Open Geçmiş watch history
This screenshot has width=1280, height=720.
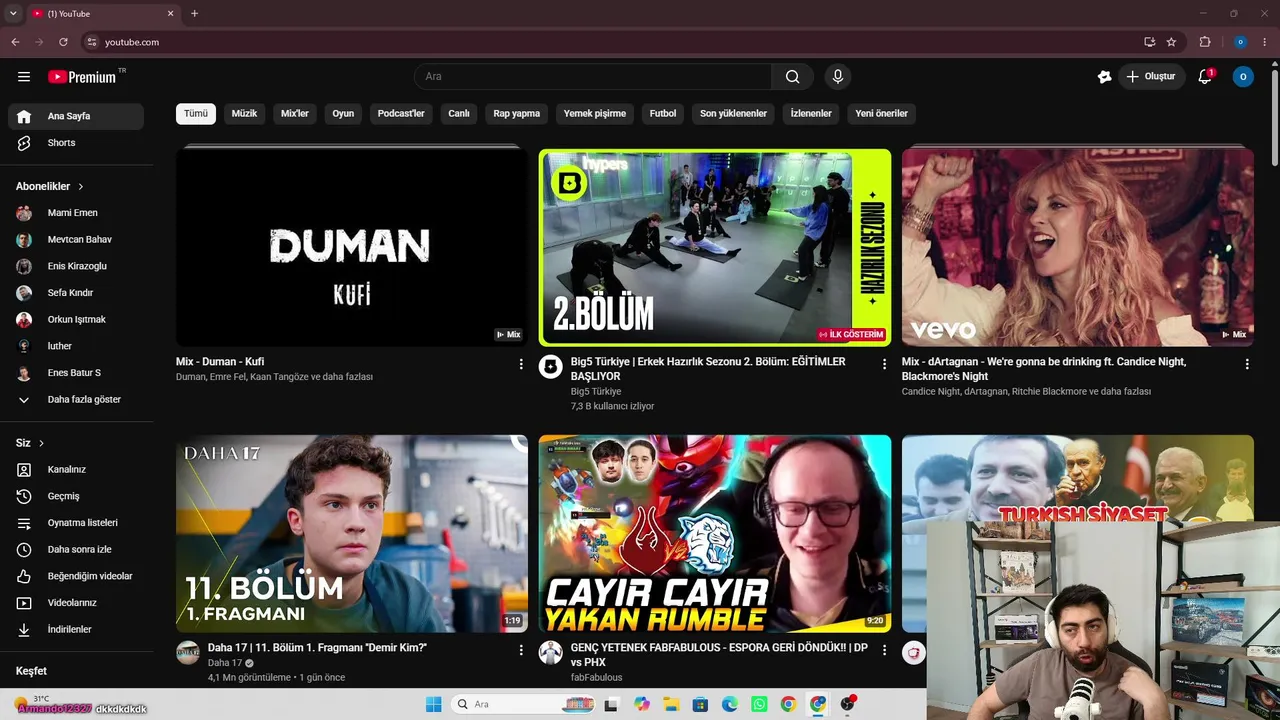(x=76, y=496)
